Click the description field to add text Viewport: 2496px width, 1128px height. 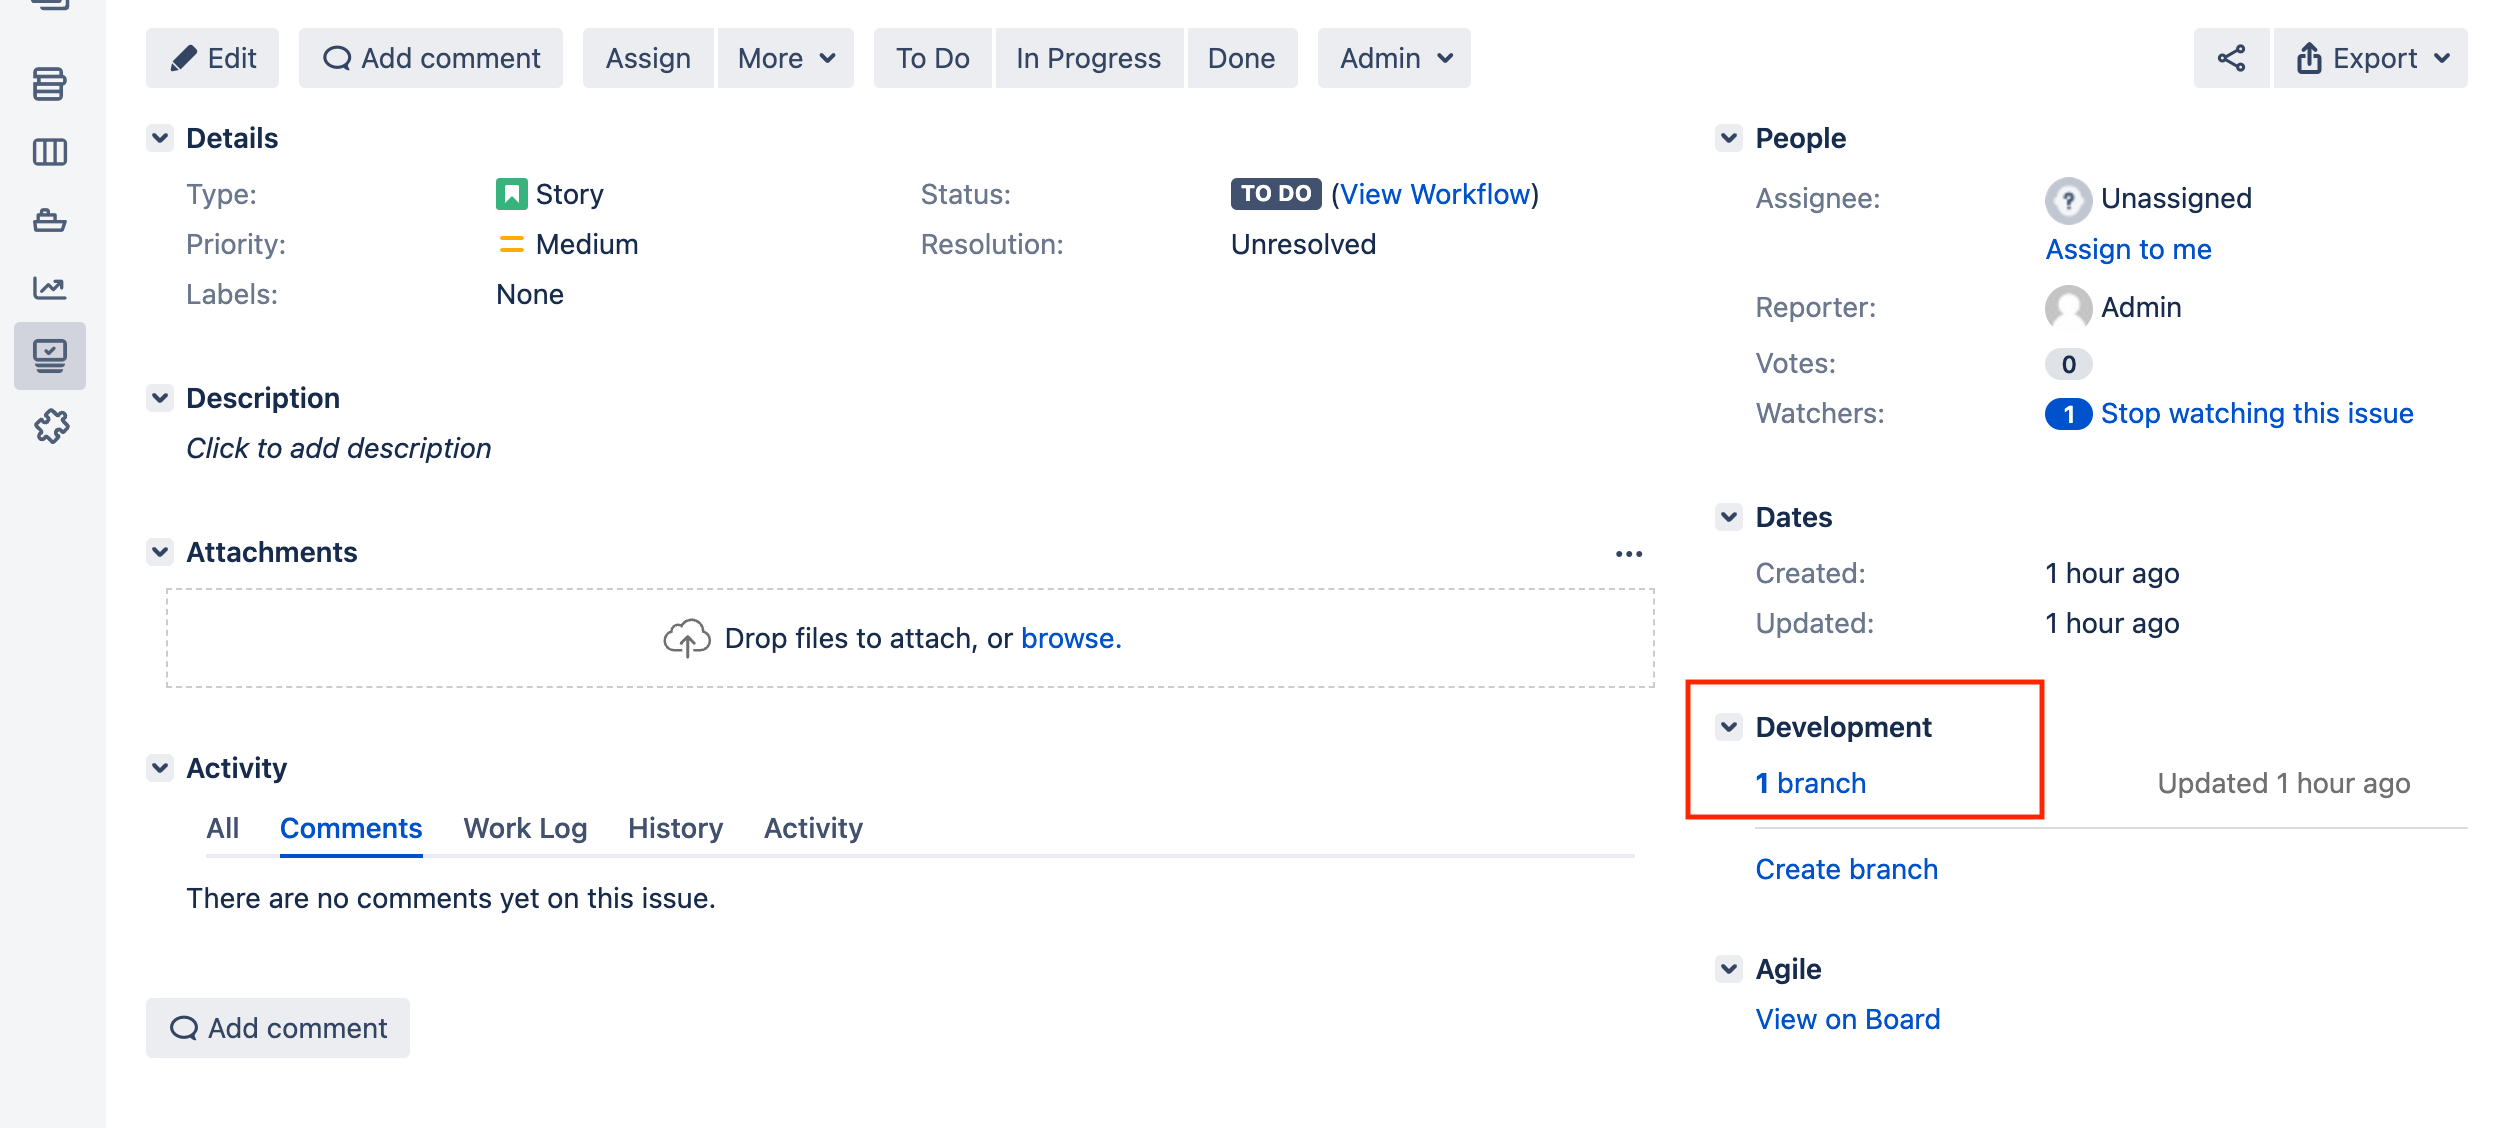339,448
